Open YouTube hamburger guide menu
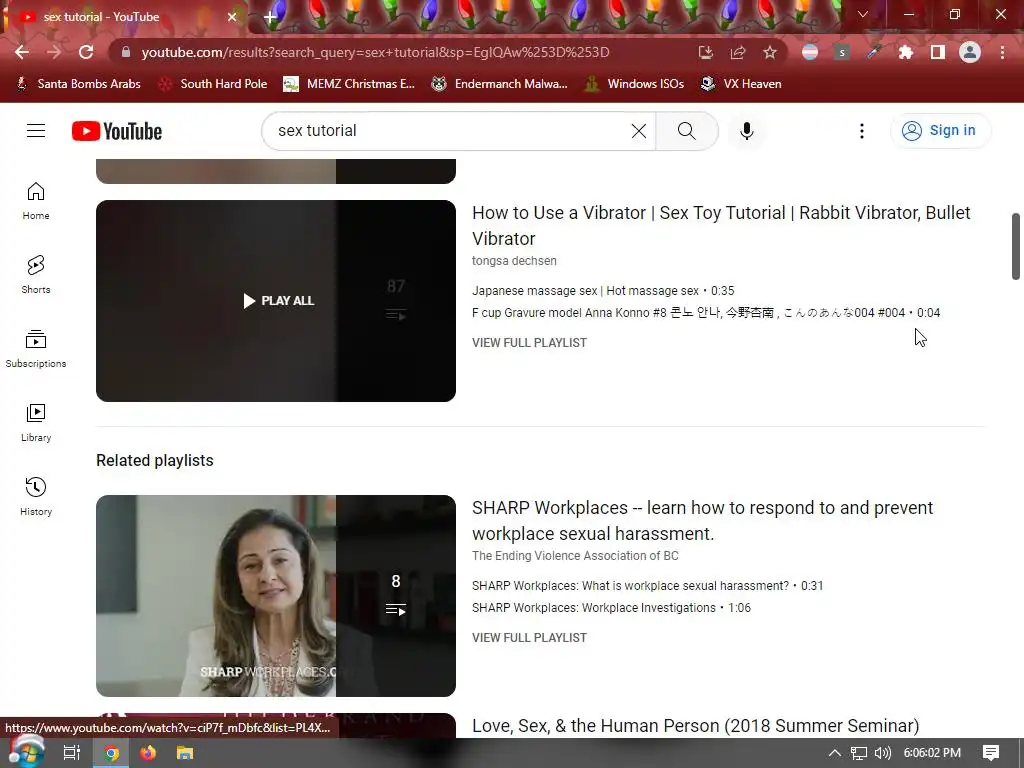Image resolution: width=1024 pixels, height=768 pixels. 36,131
